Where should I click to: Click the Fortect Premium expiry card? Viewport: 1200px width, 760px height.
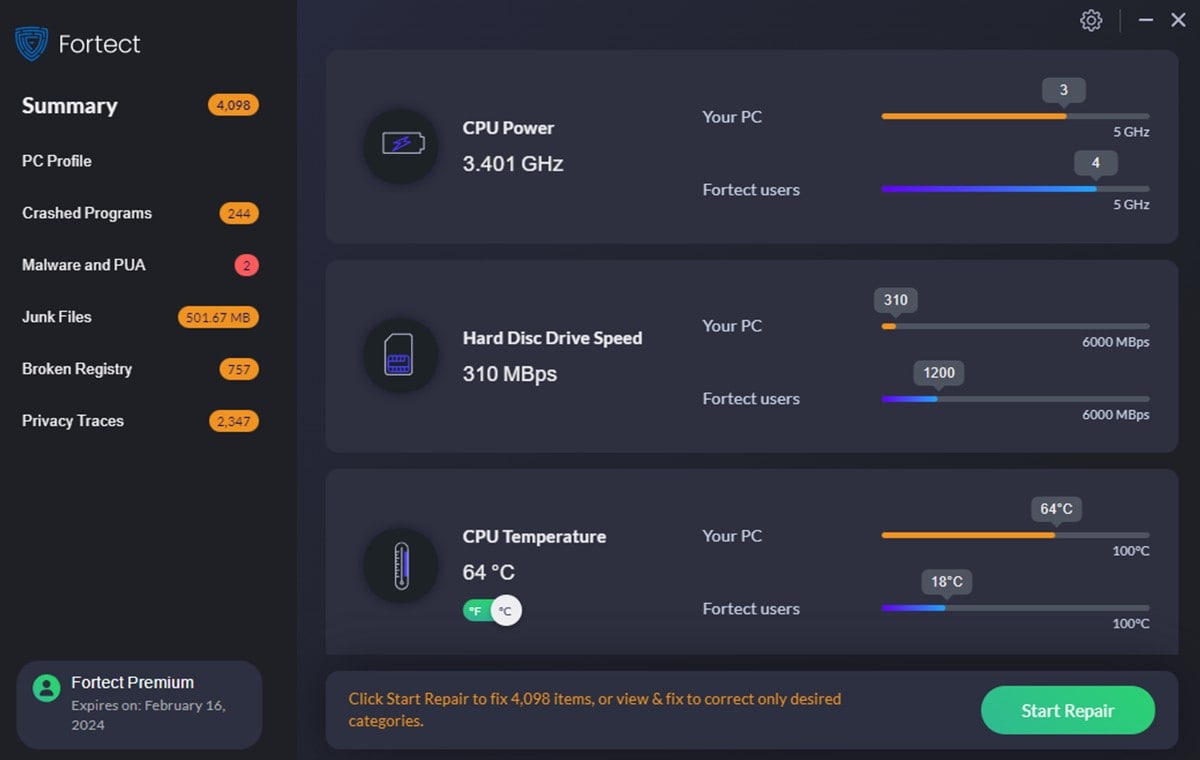139,705
